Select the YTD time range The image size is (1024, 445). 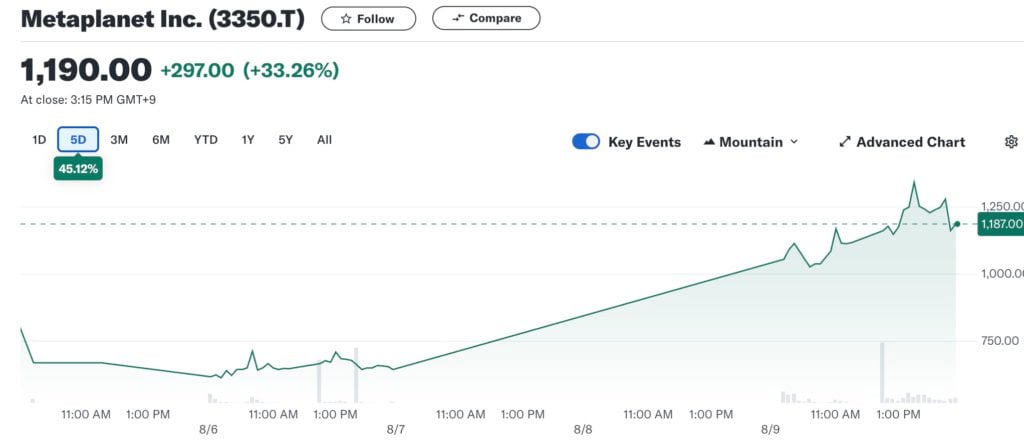[x=205, y=140]
